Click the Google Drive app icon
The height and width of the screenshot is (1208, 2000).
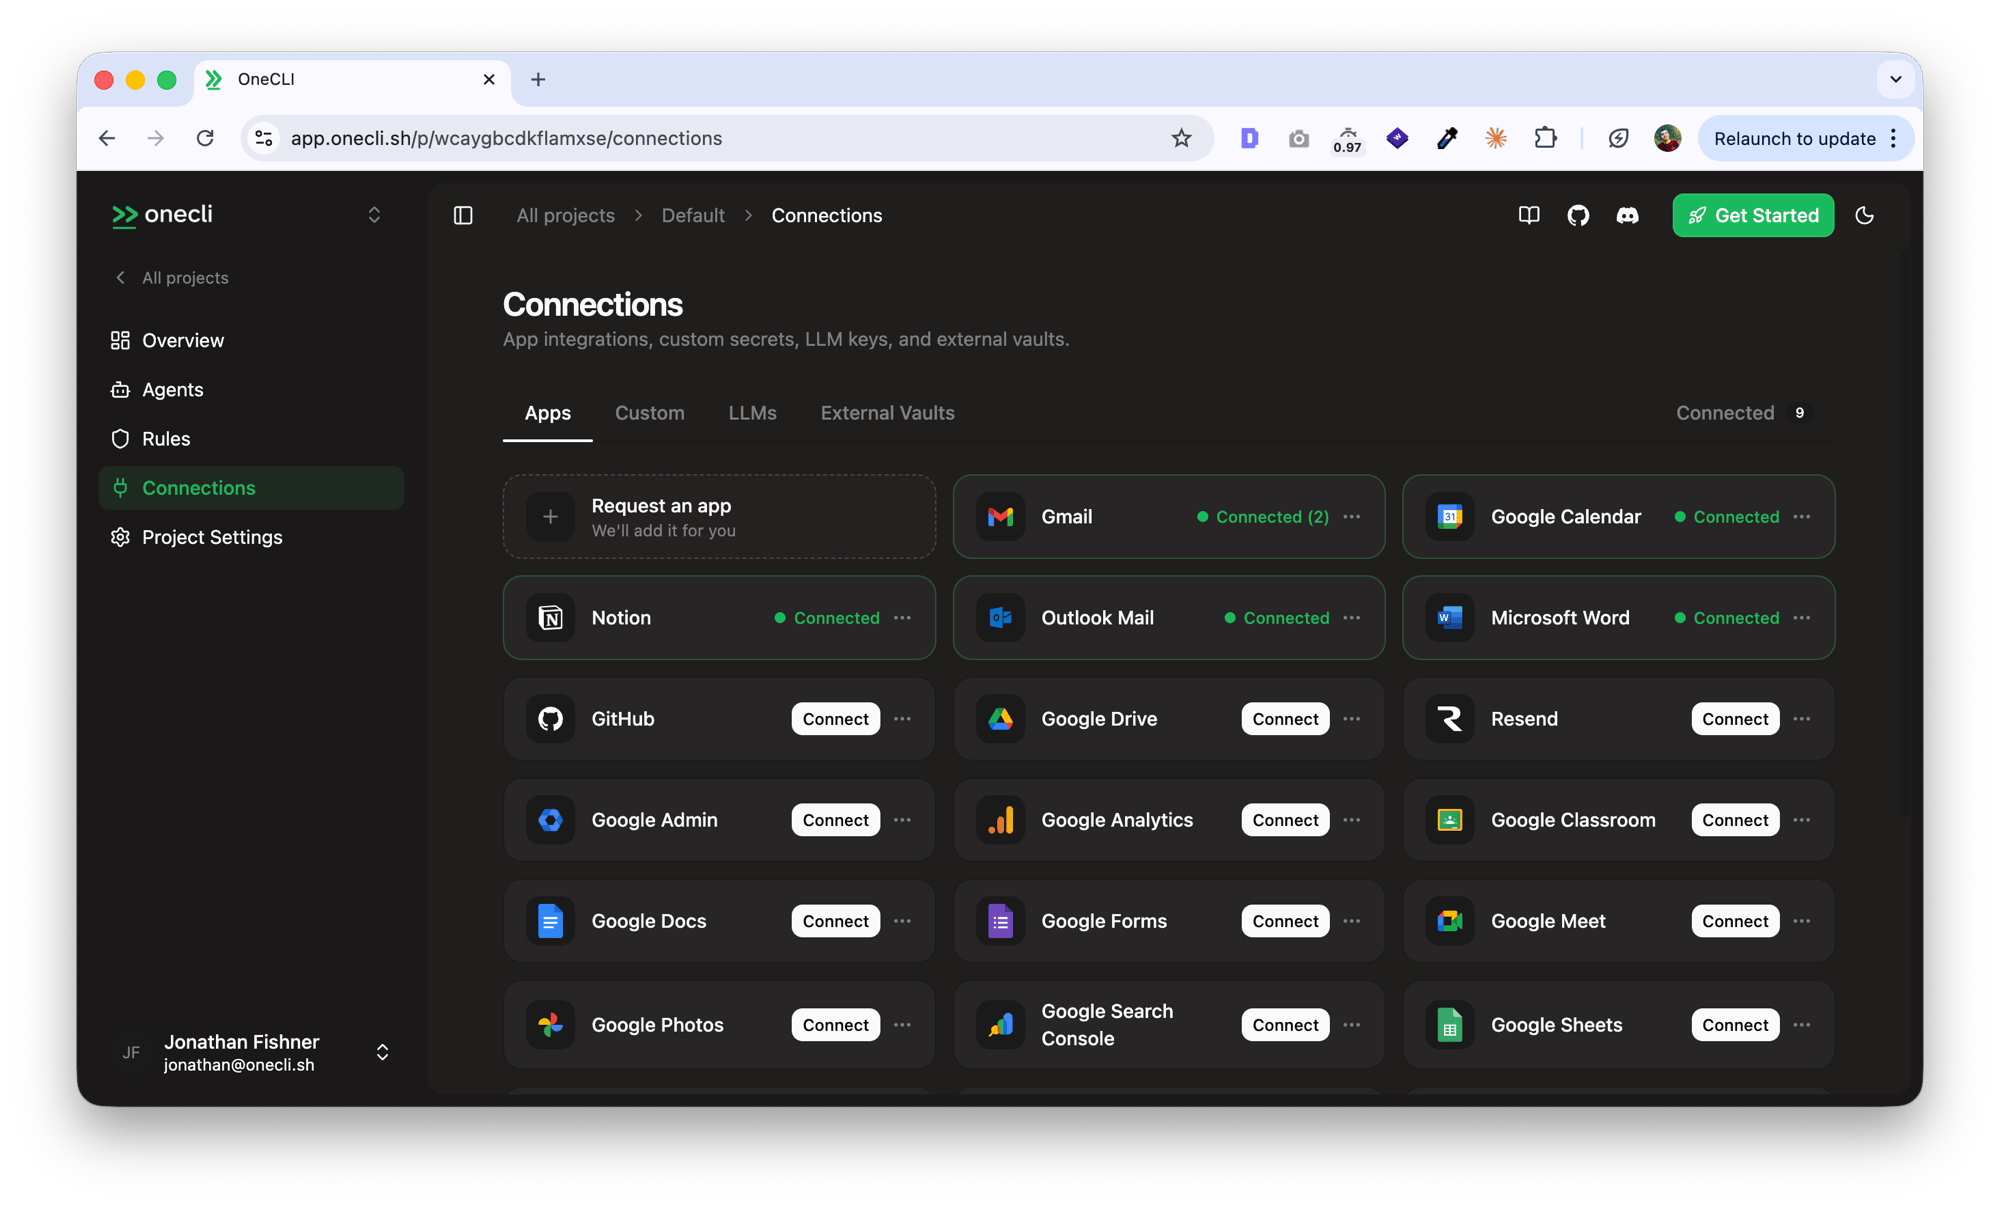click(x=1000, y=719)
